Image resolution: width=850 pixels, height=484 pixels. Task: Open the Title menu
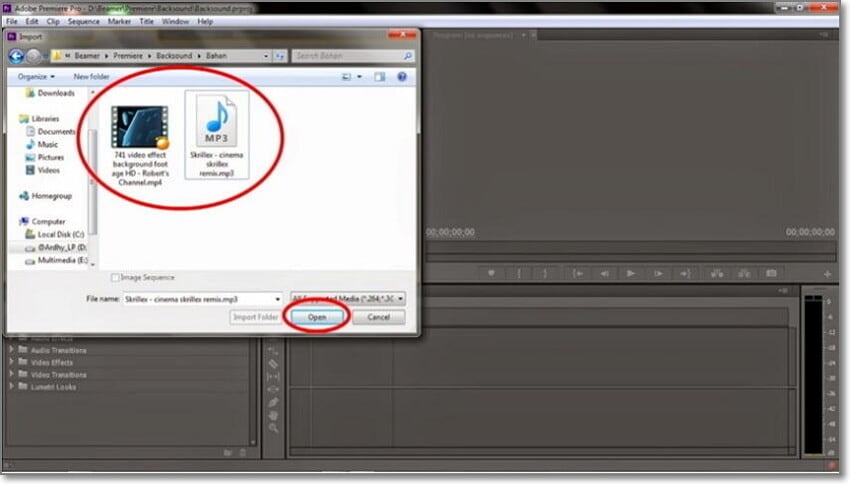point(146,21)
